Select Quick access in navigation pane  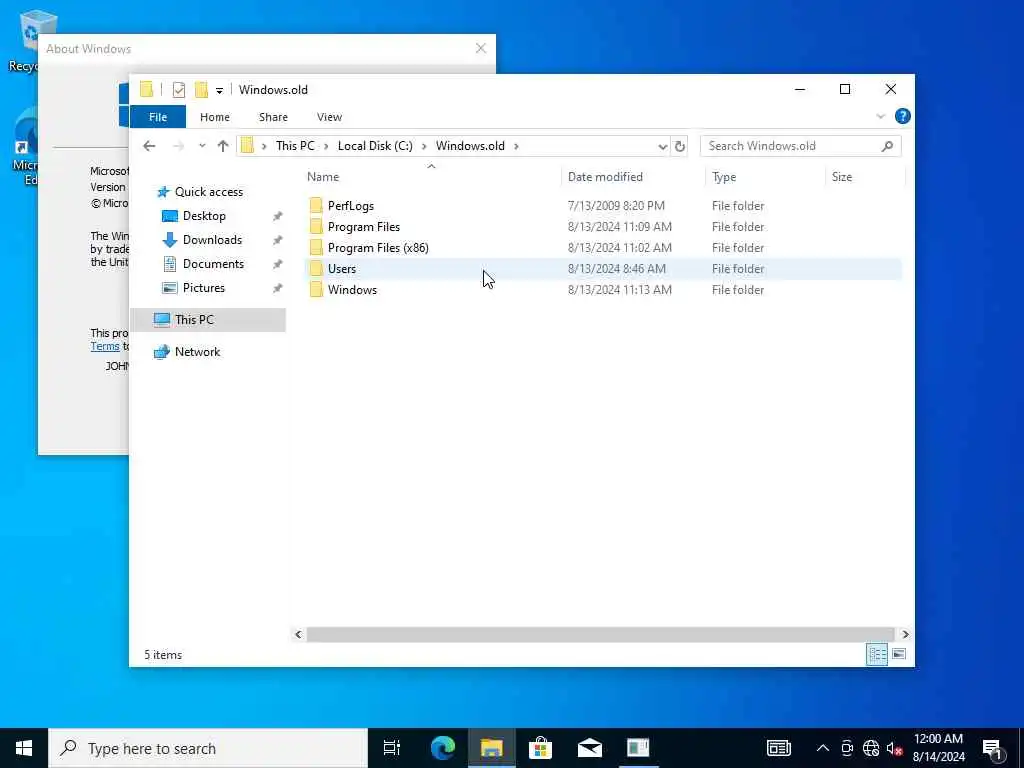click(x=208, y=192)
